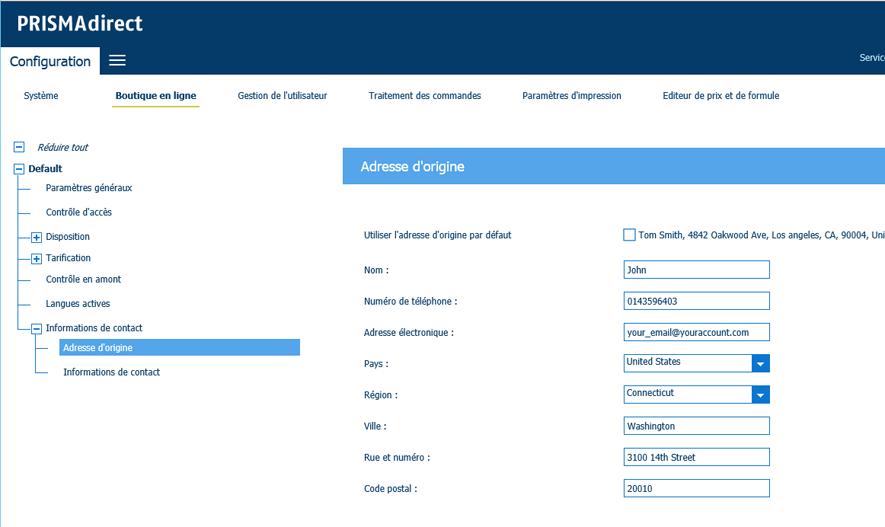Select the Tarification tree item
Image resolution: width=885 pixels, height=527 pixels.
coord(68,258)
